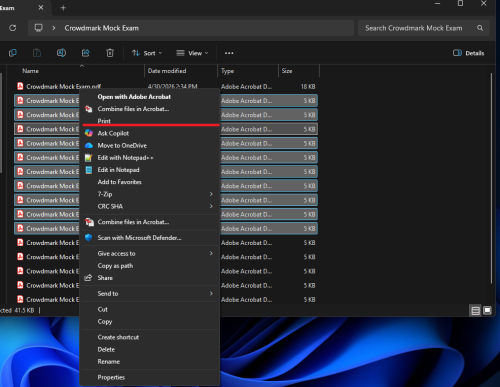Switch to large thumbnails view in status bar
Viewport: 500px width, 387px height.
click(x=487, y=311)
